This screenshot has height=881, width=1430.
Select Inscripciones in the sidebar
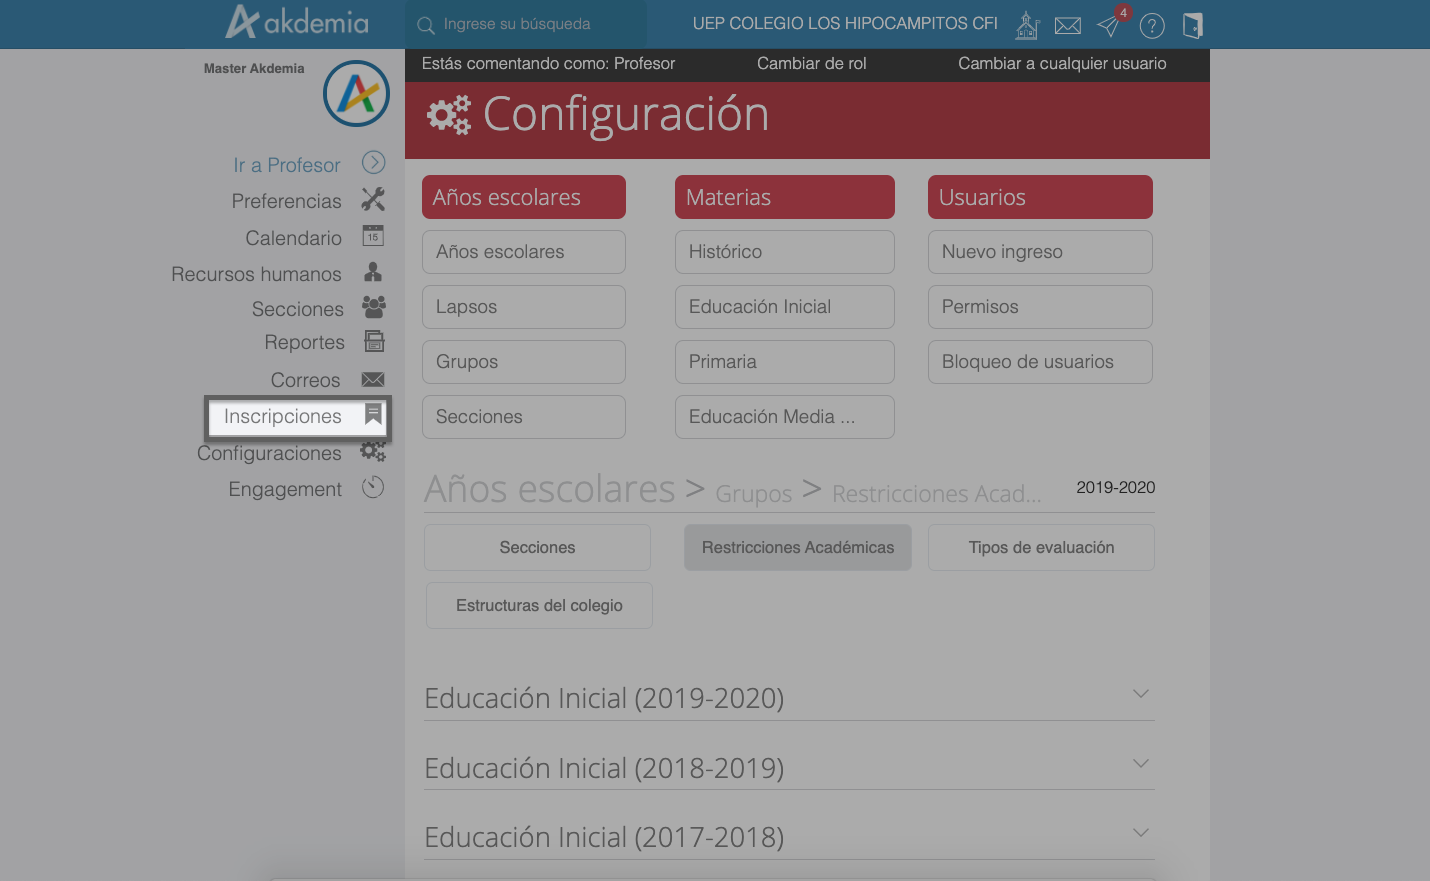tap(282, 416)
